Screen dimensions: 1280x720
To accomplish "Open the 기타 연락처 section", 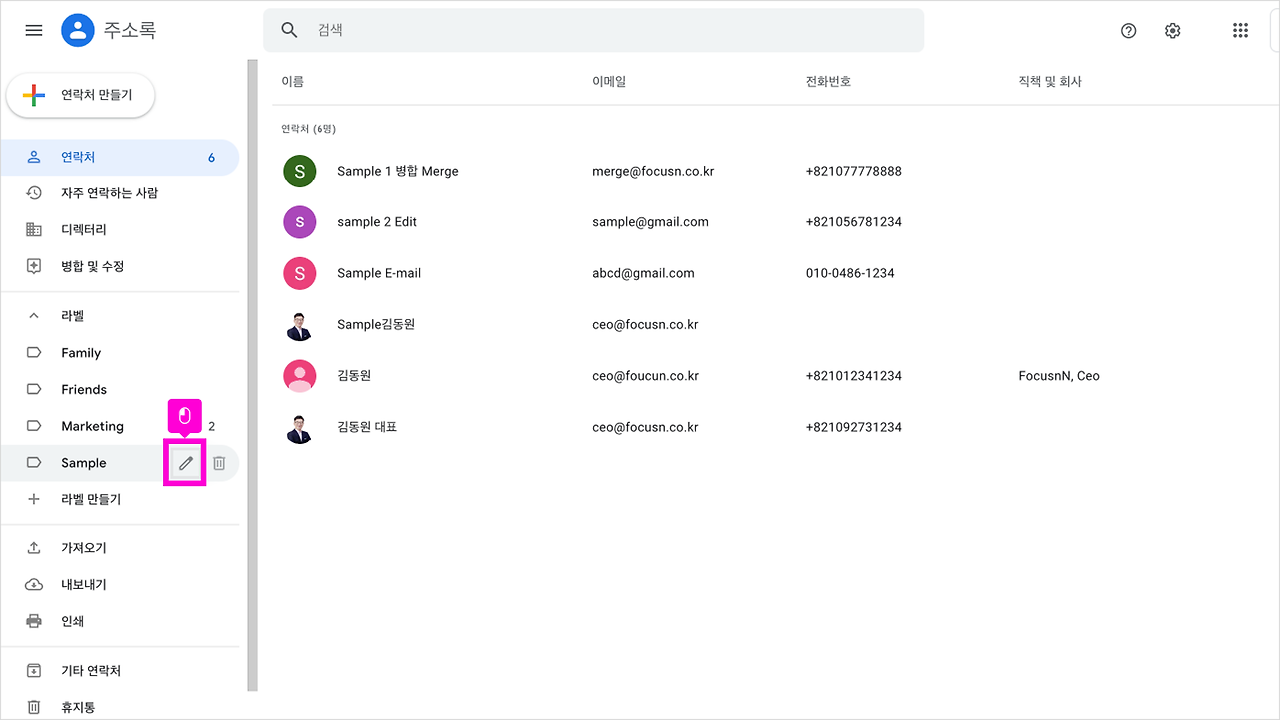I will [34, 670].
